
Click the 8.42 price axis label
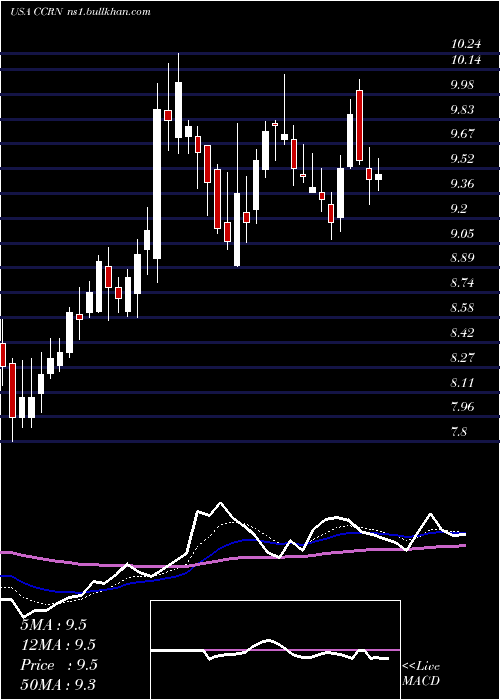462,333
